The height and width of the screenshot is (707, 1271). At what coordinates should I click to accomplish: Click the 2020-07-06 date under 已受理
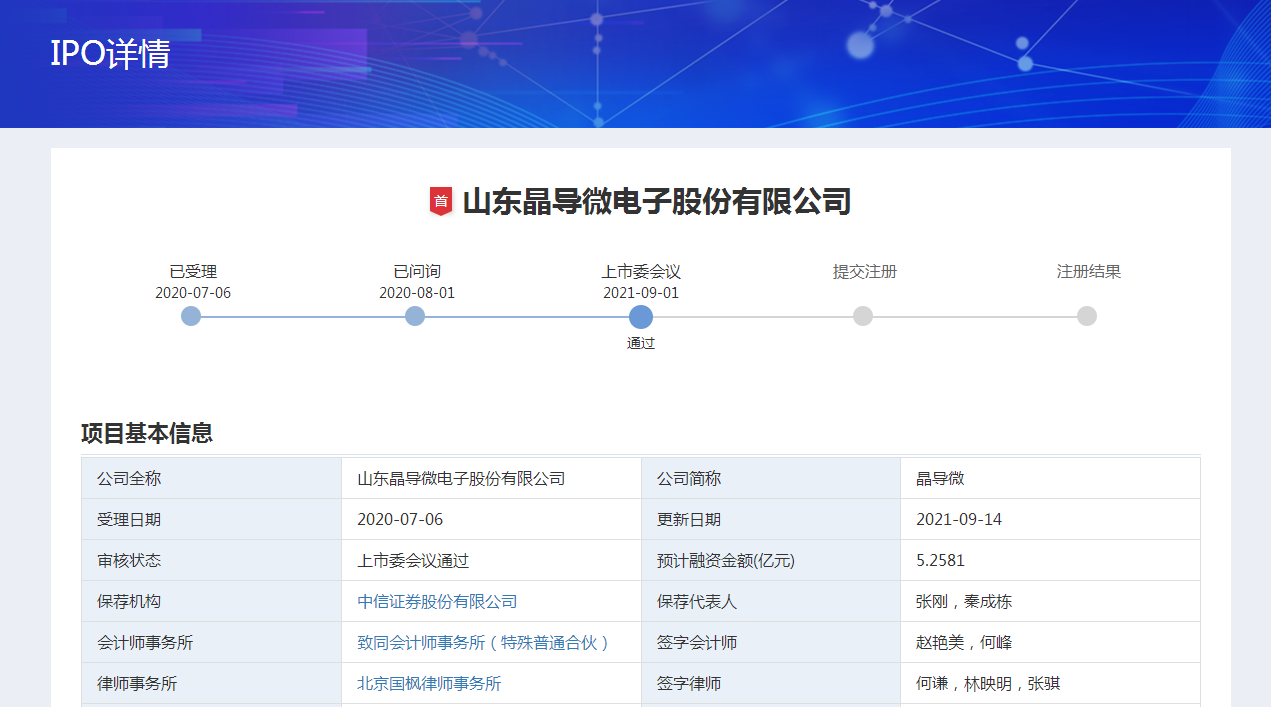pyautogui.click(x=193, y=293)
